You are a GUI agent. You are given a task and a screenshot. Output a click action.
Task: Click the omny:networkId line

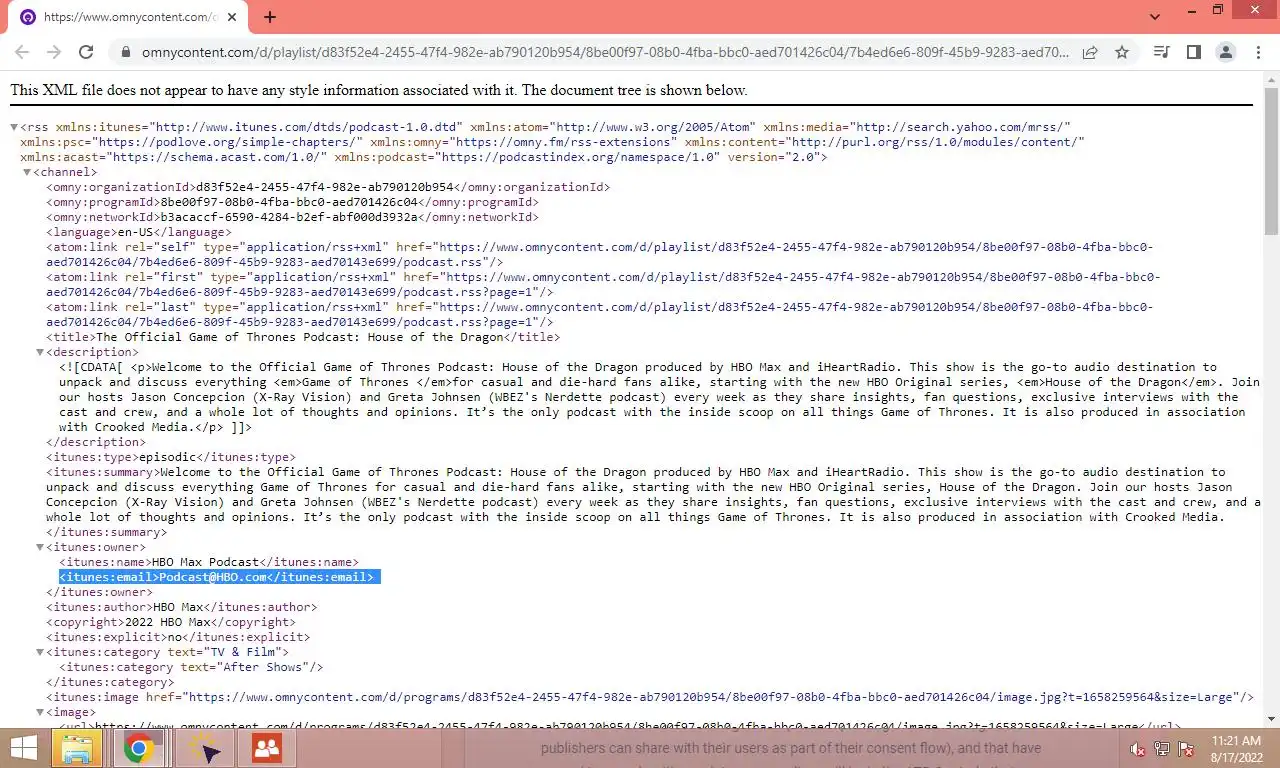[291, 217]
